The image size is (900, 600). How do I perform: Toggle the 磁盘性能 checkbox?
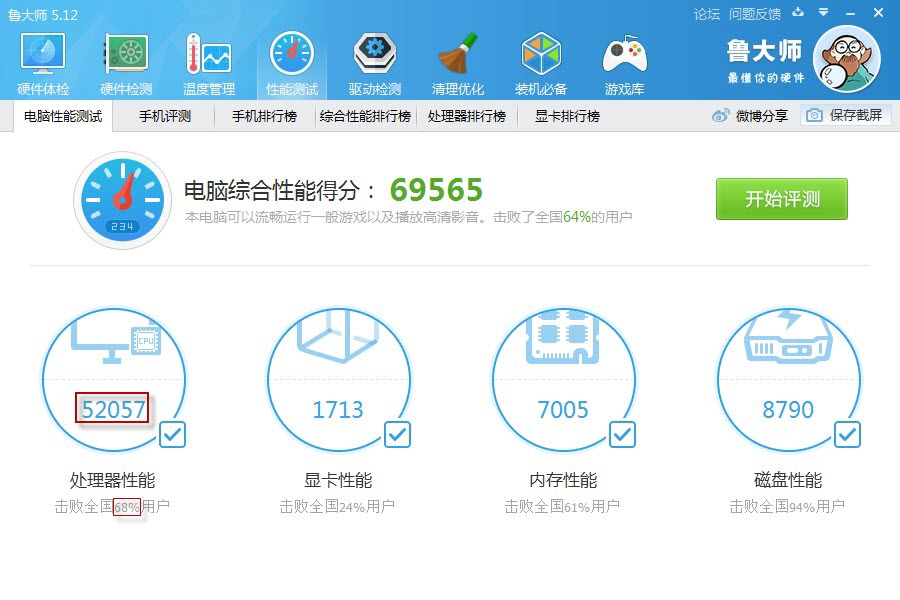tap(847, 435)
